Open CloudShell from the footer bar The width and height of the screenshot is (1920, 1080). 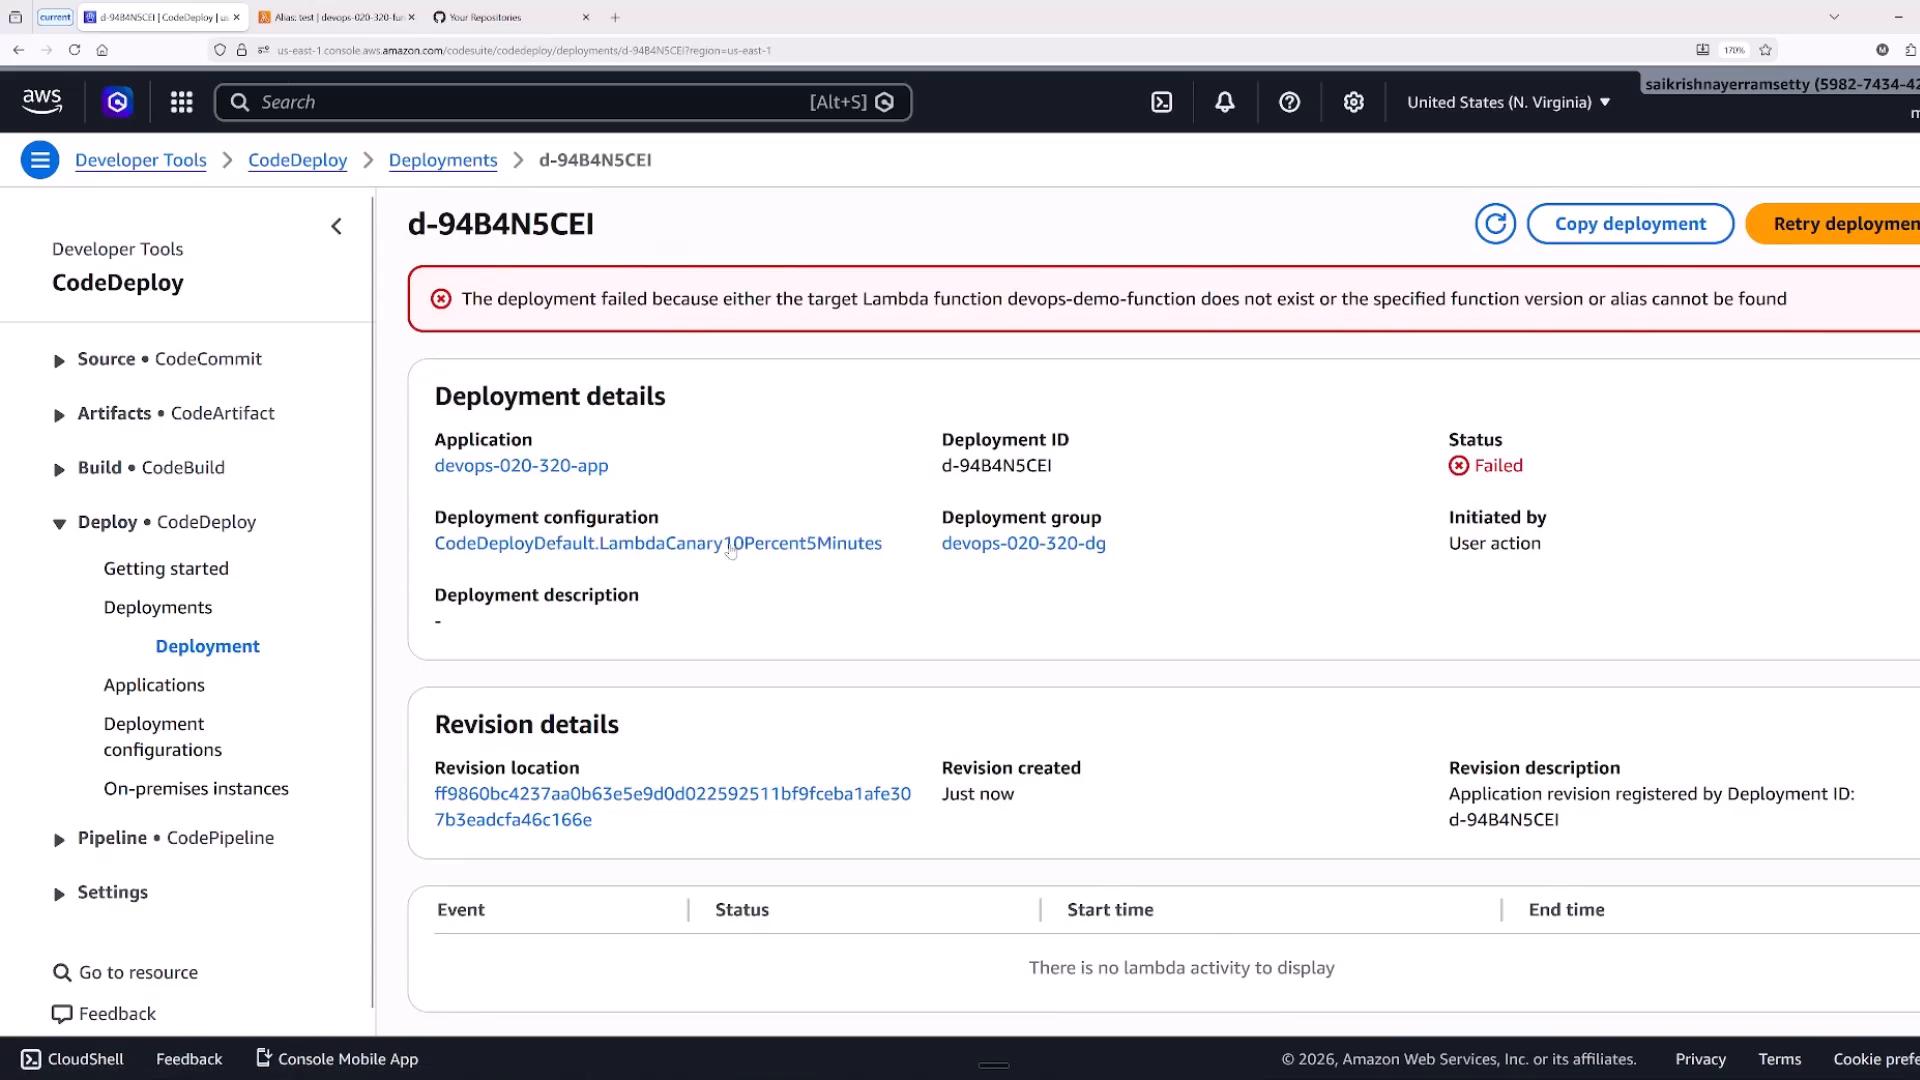(x=72, y=1059)
